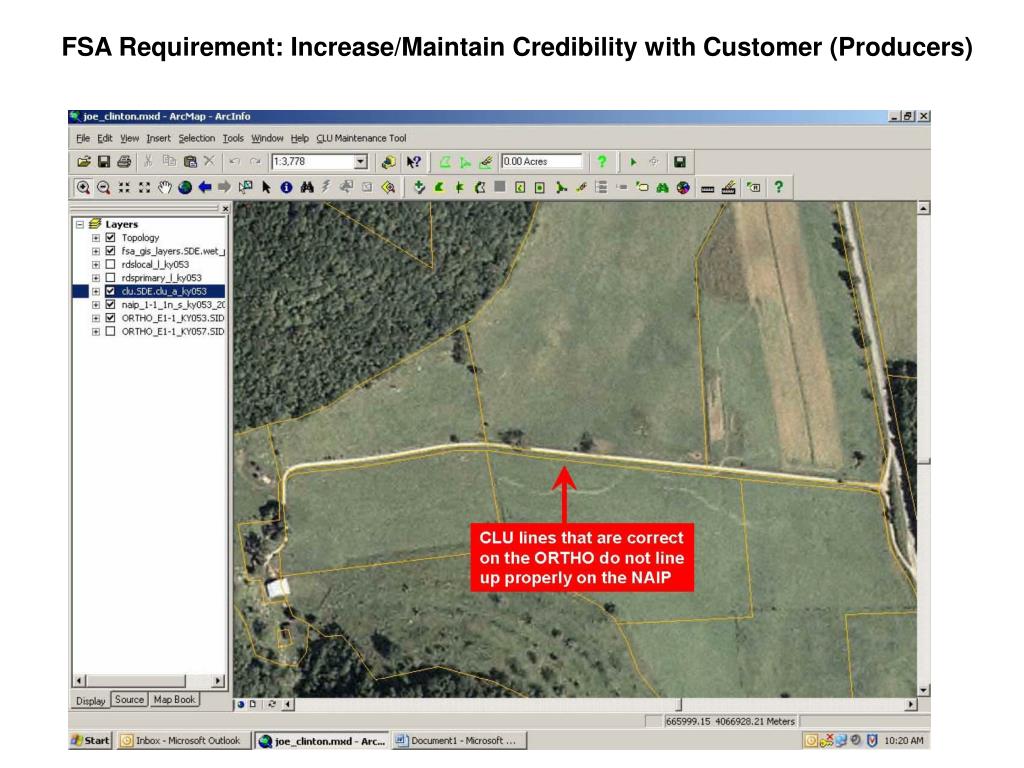Click the green question mark beside Acres box
This screenshot has width=1024, height=768.
pyautogui.click(x=601, y=161)
